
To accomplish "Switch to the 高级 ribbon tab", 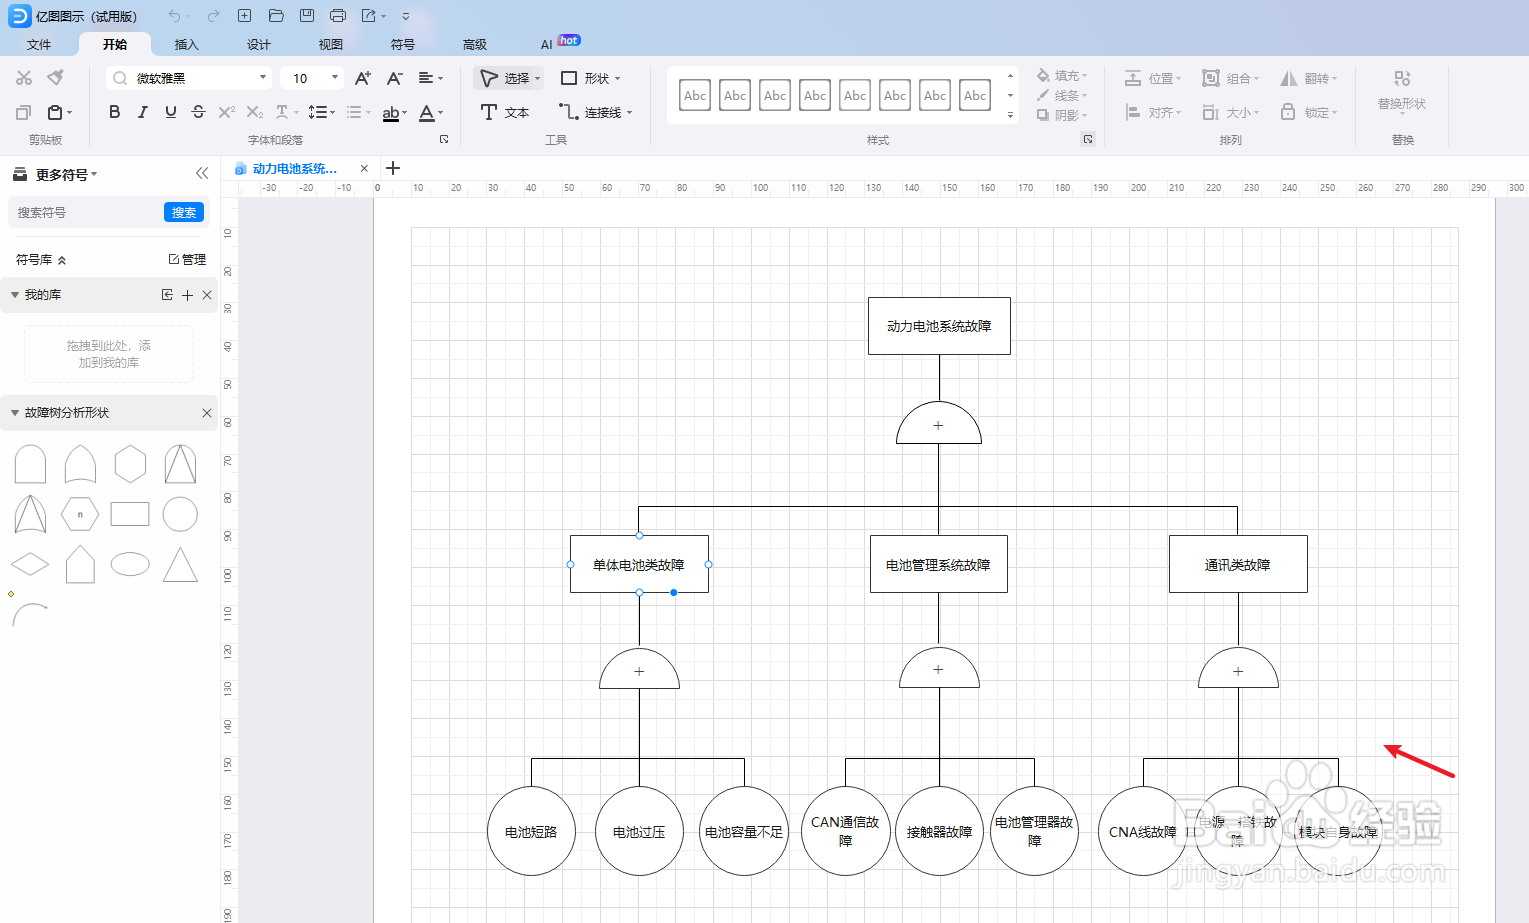I will click(475, 44).
